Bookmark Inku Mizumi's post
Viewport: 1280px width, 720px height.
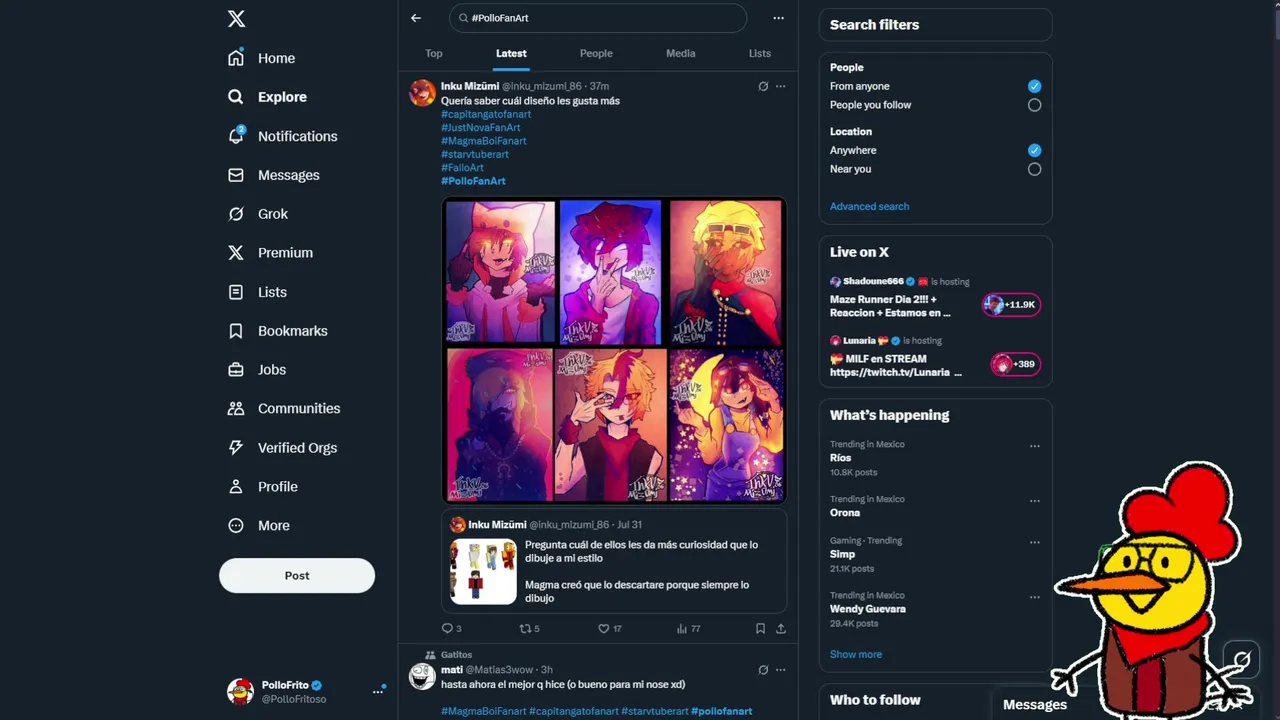tap(760, 629)
